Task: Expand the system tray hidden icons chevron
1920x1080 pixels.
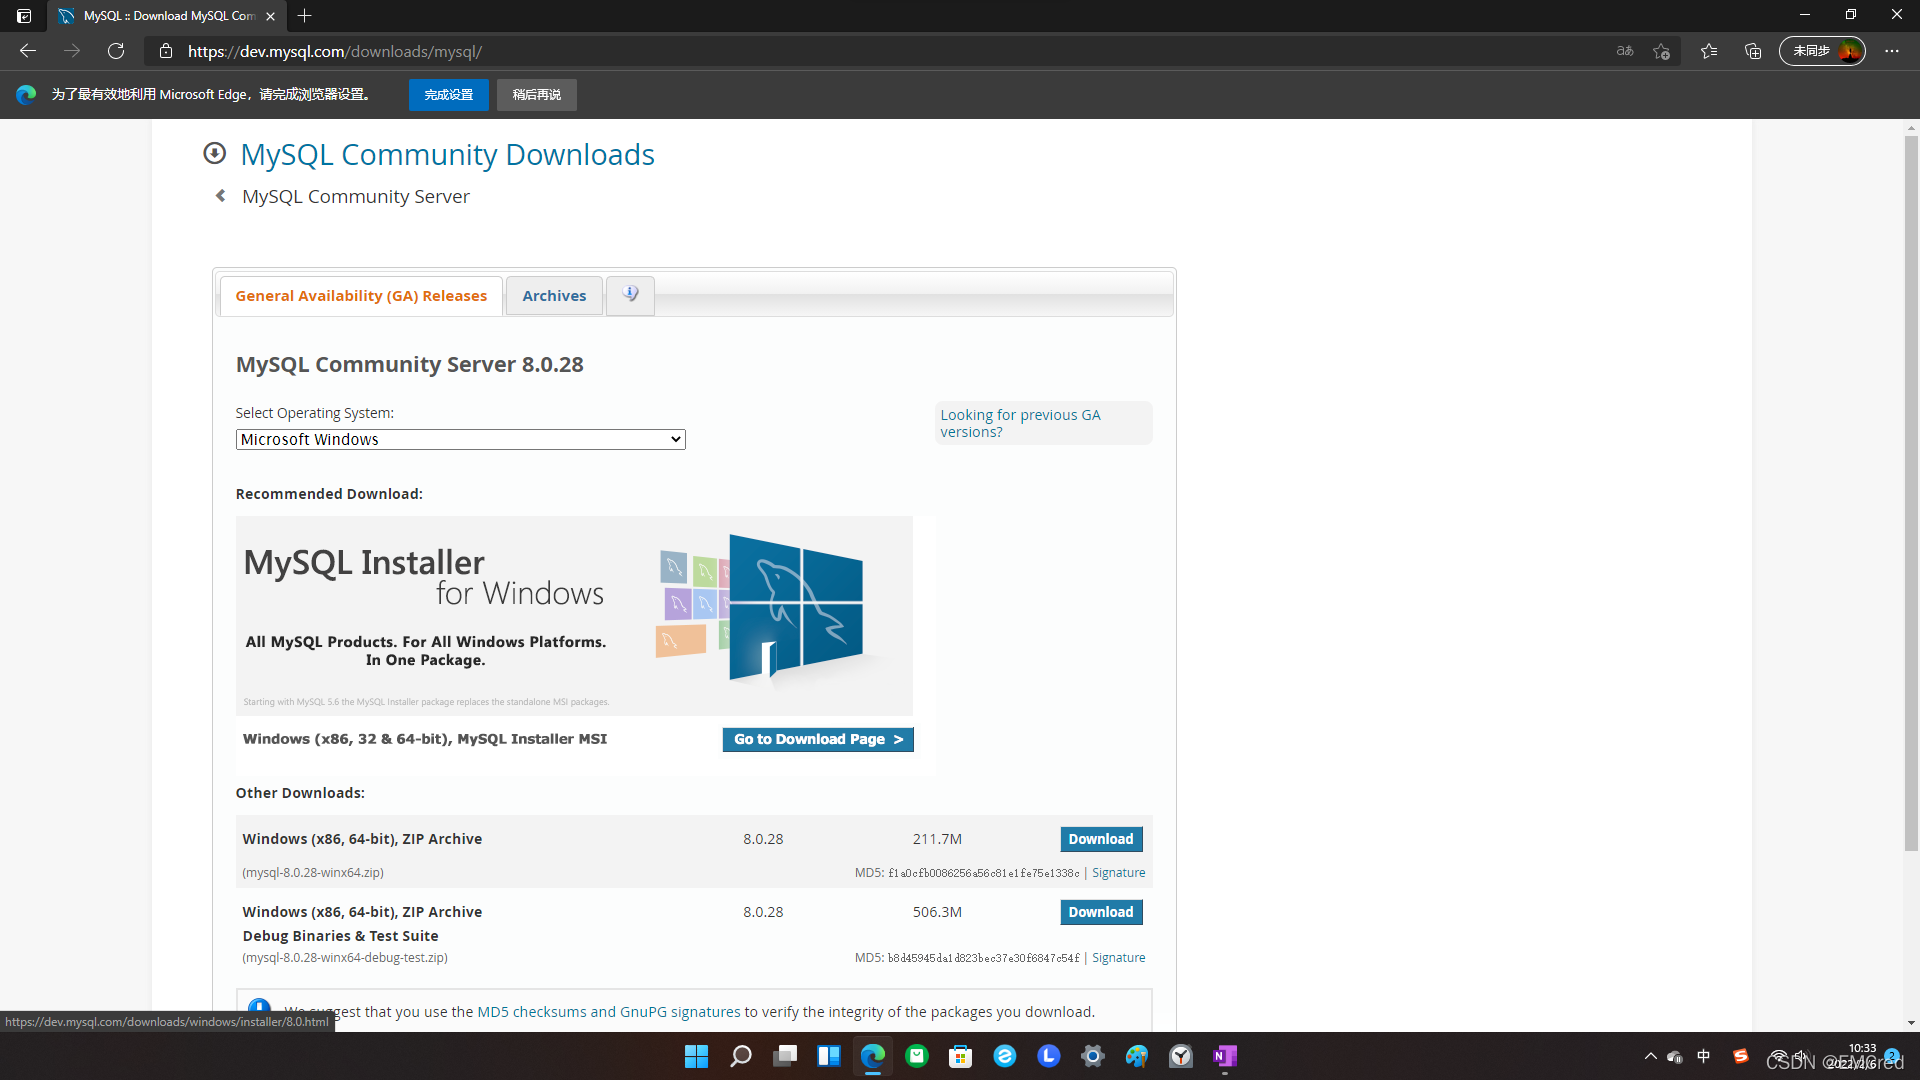Action: click(x=1650, y=1056)
